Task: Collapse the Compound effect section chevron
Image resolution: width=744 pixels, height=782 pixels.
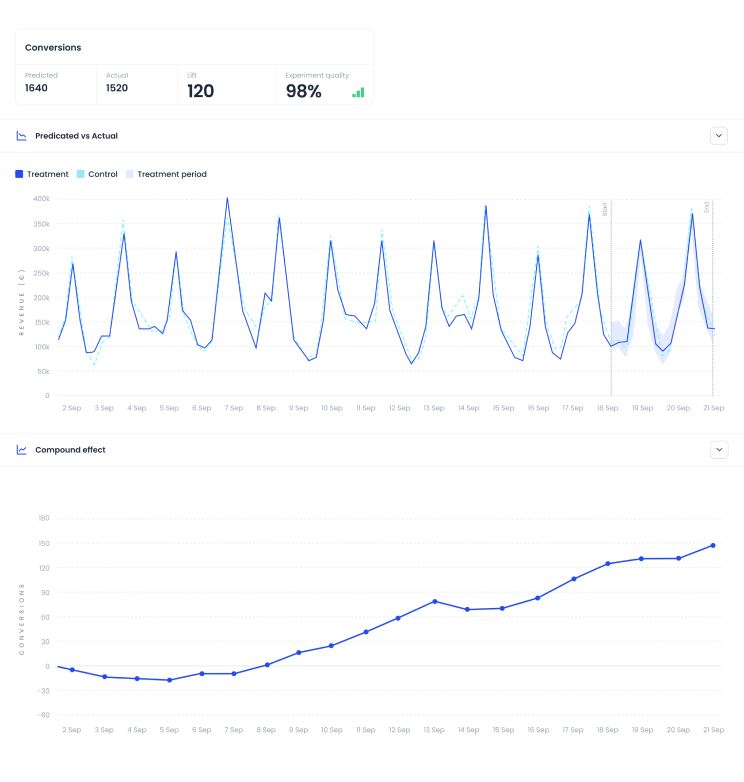Action: (719, 450)
